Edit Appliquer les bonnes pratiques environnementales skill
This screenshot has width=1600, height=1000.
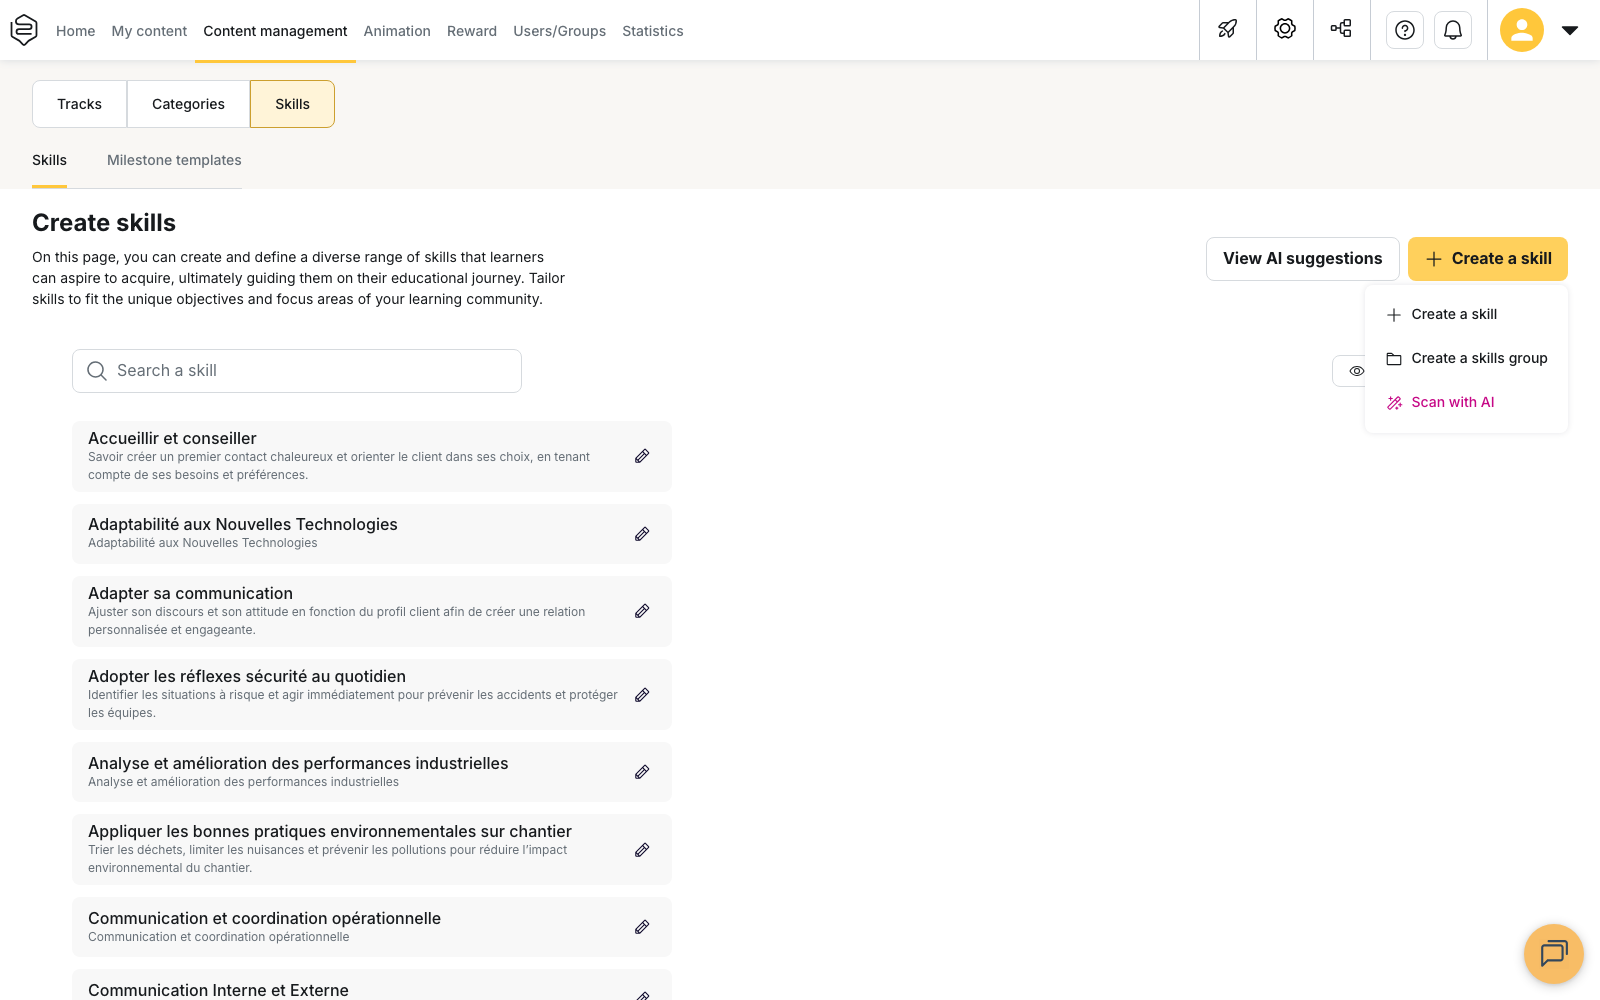coord(642,850)
